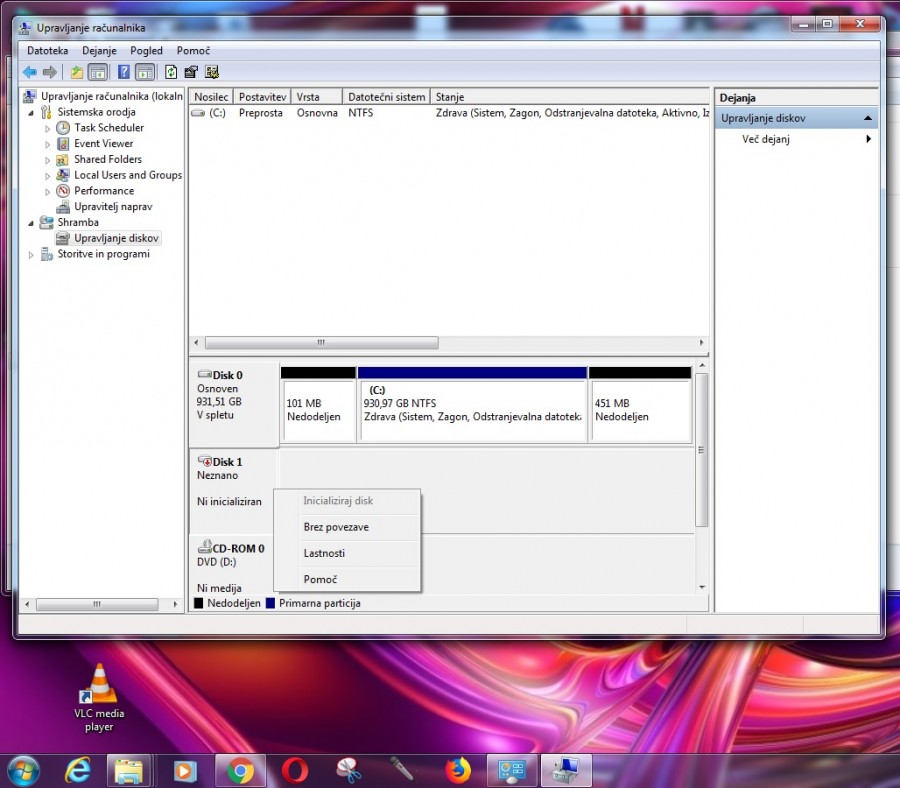Click the blue Back arrow in toolbar
900x788 pixels.
pos(30,72)
